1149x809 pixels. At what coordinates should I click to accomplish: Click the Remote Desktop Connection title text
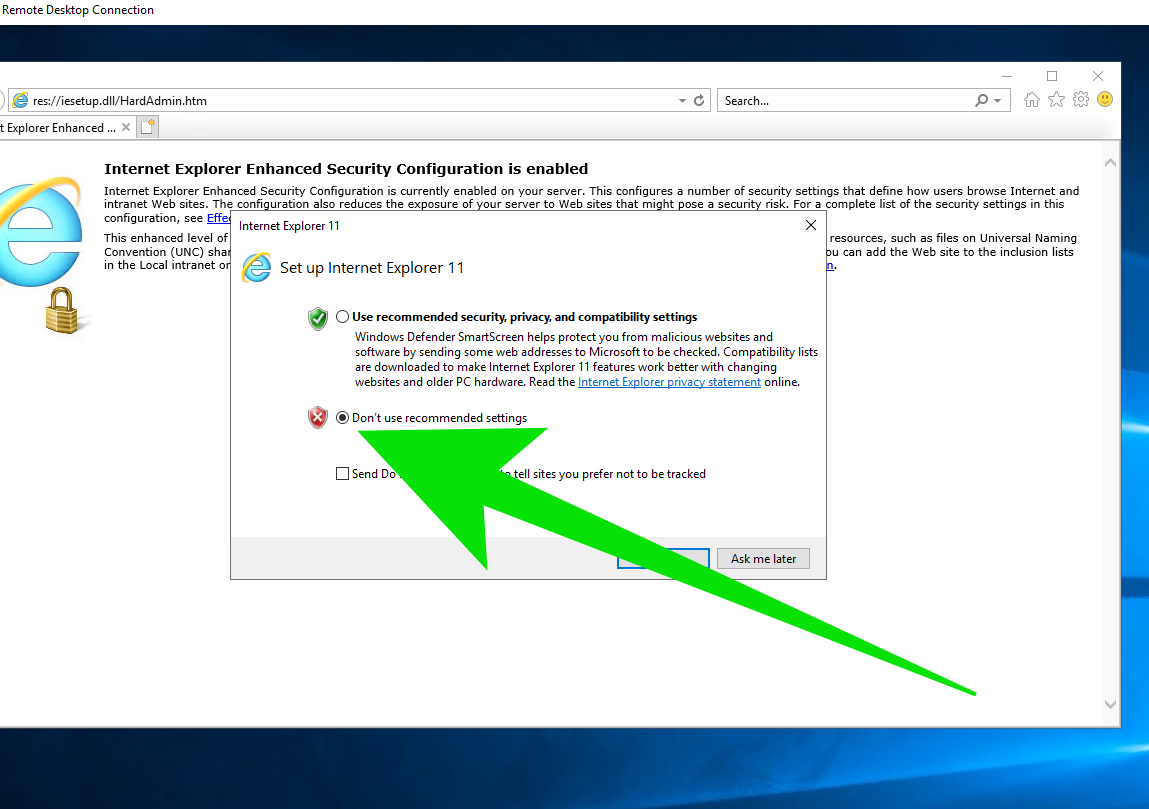(78, 10)
